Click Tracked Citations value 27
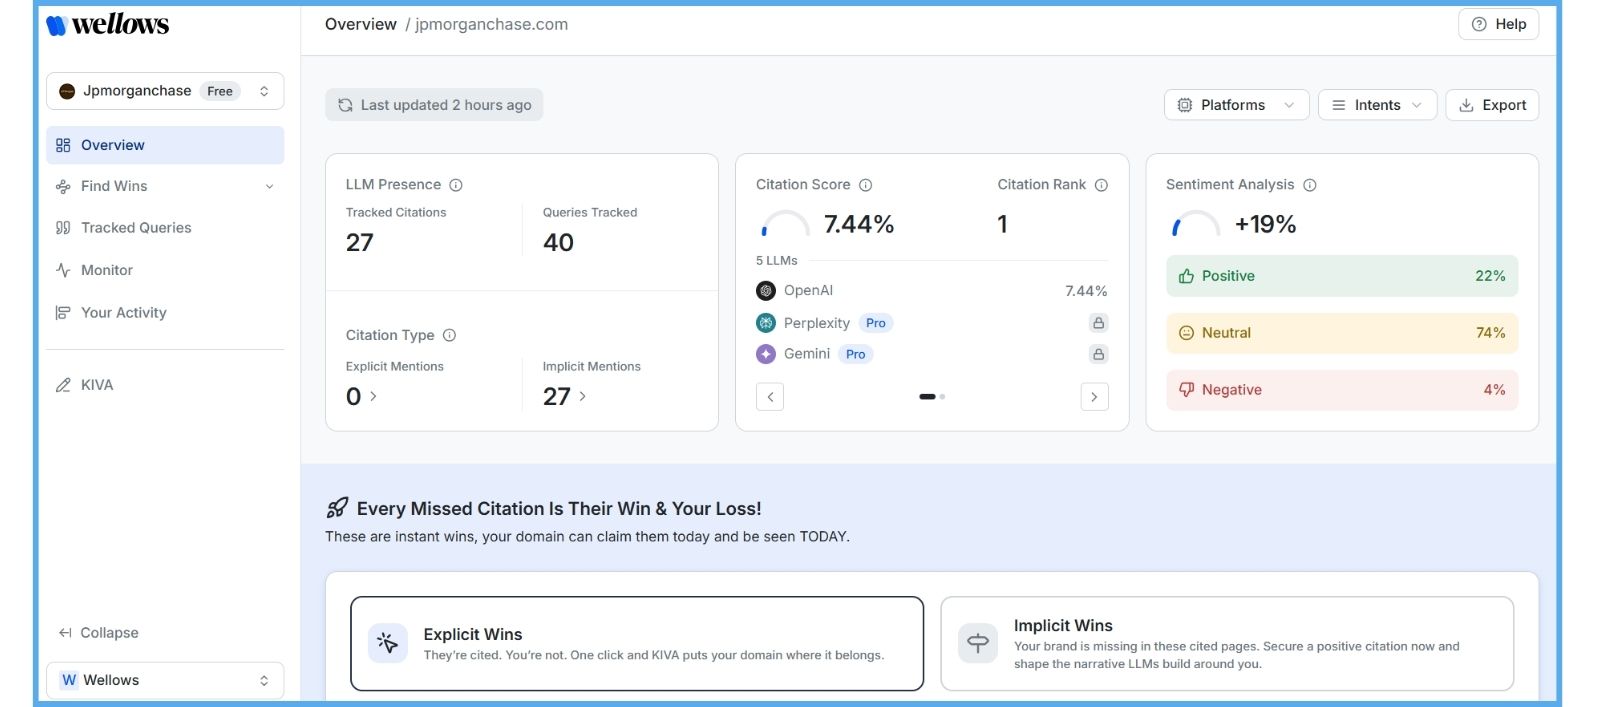Screen dimensions: 1605x707 (x=360, y=243)
